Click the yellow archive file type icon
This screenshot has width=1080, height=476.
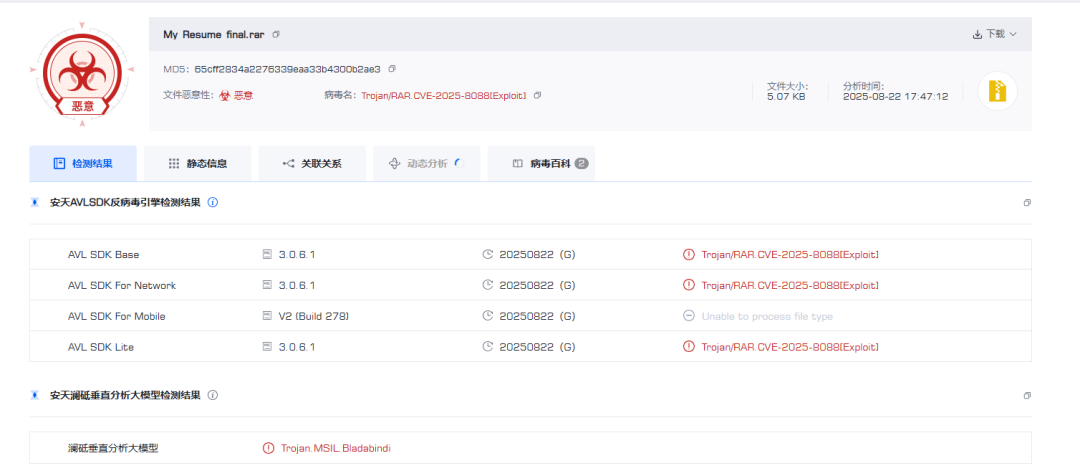[x=996, y=91]
